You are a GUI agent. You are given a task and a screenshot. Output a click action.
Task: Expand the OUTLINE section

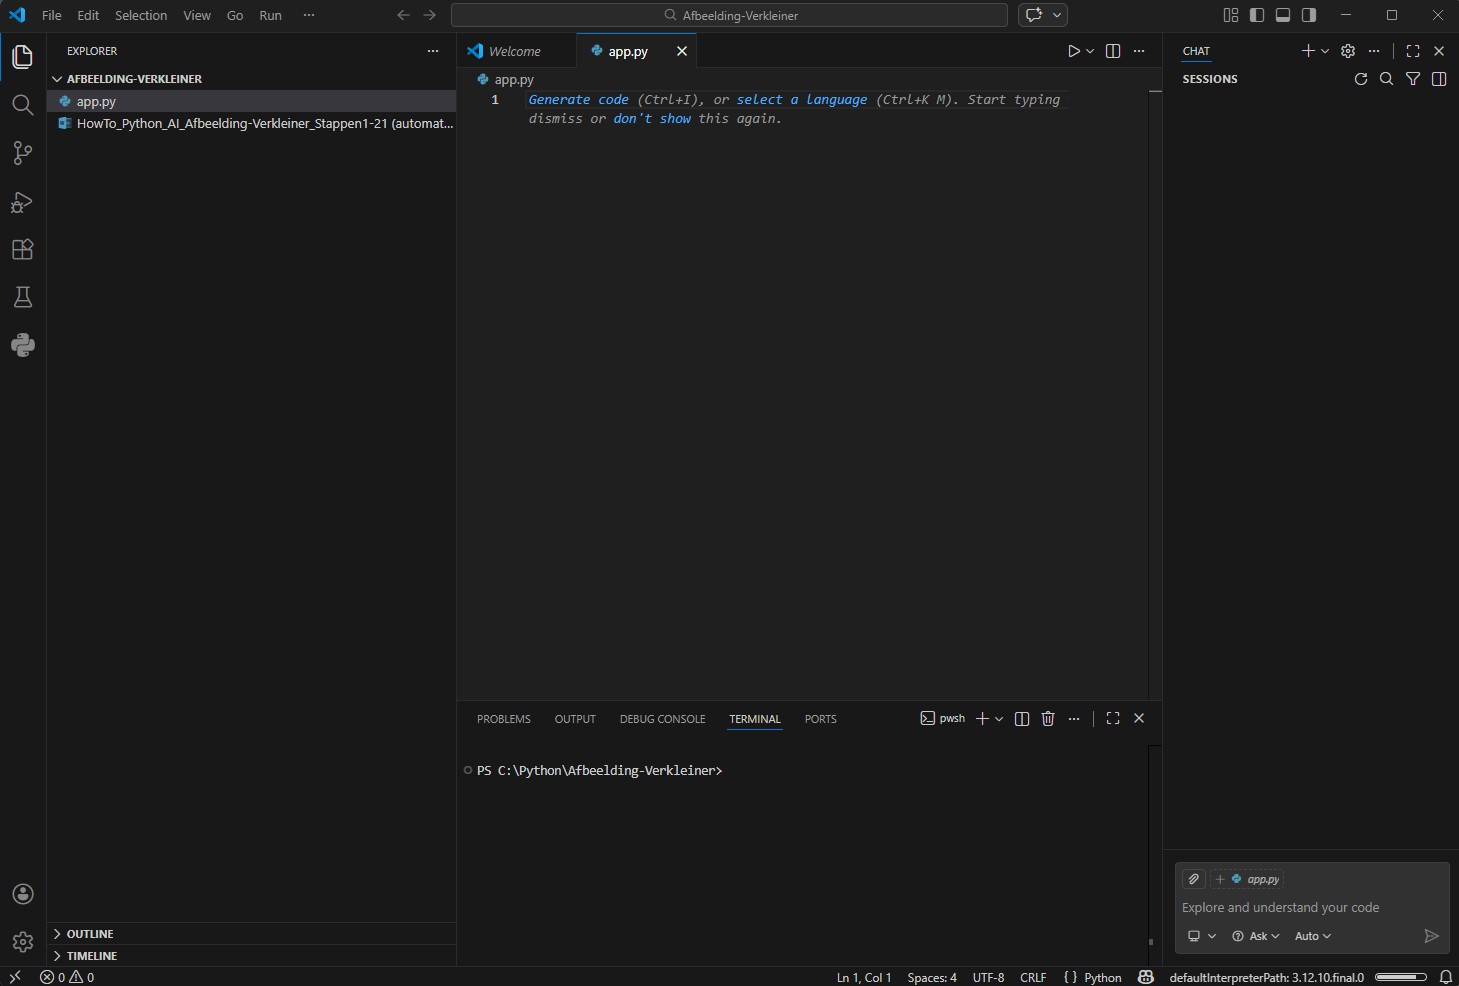[x=90, y=934]
